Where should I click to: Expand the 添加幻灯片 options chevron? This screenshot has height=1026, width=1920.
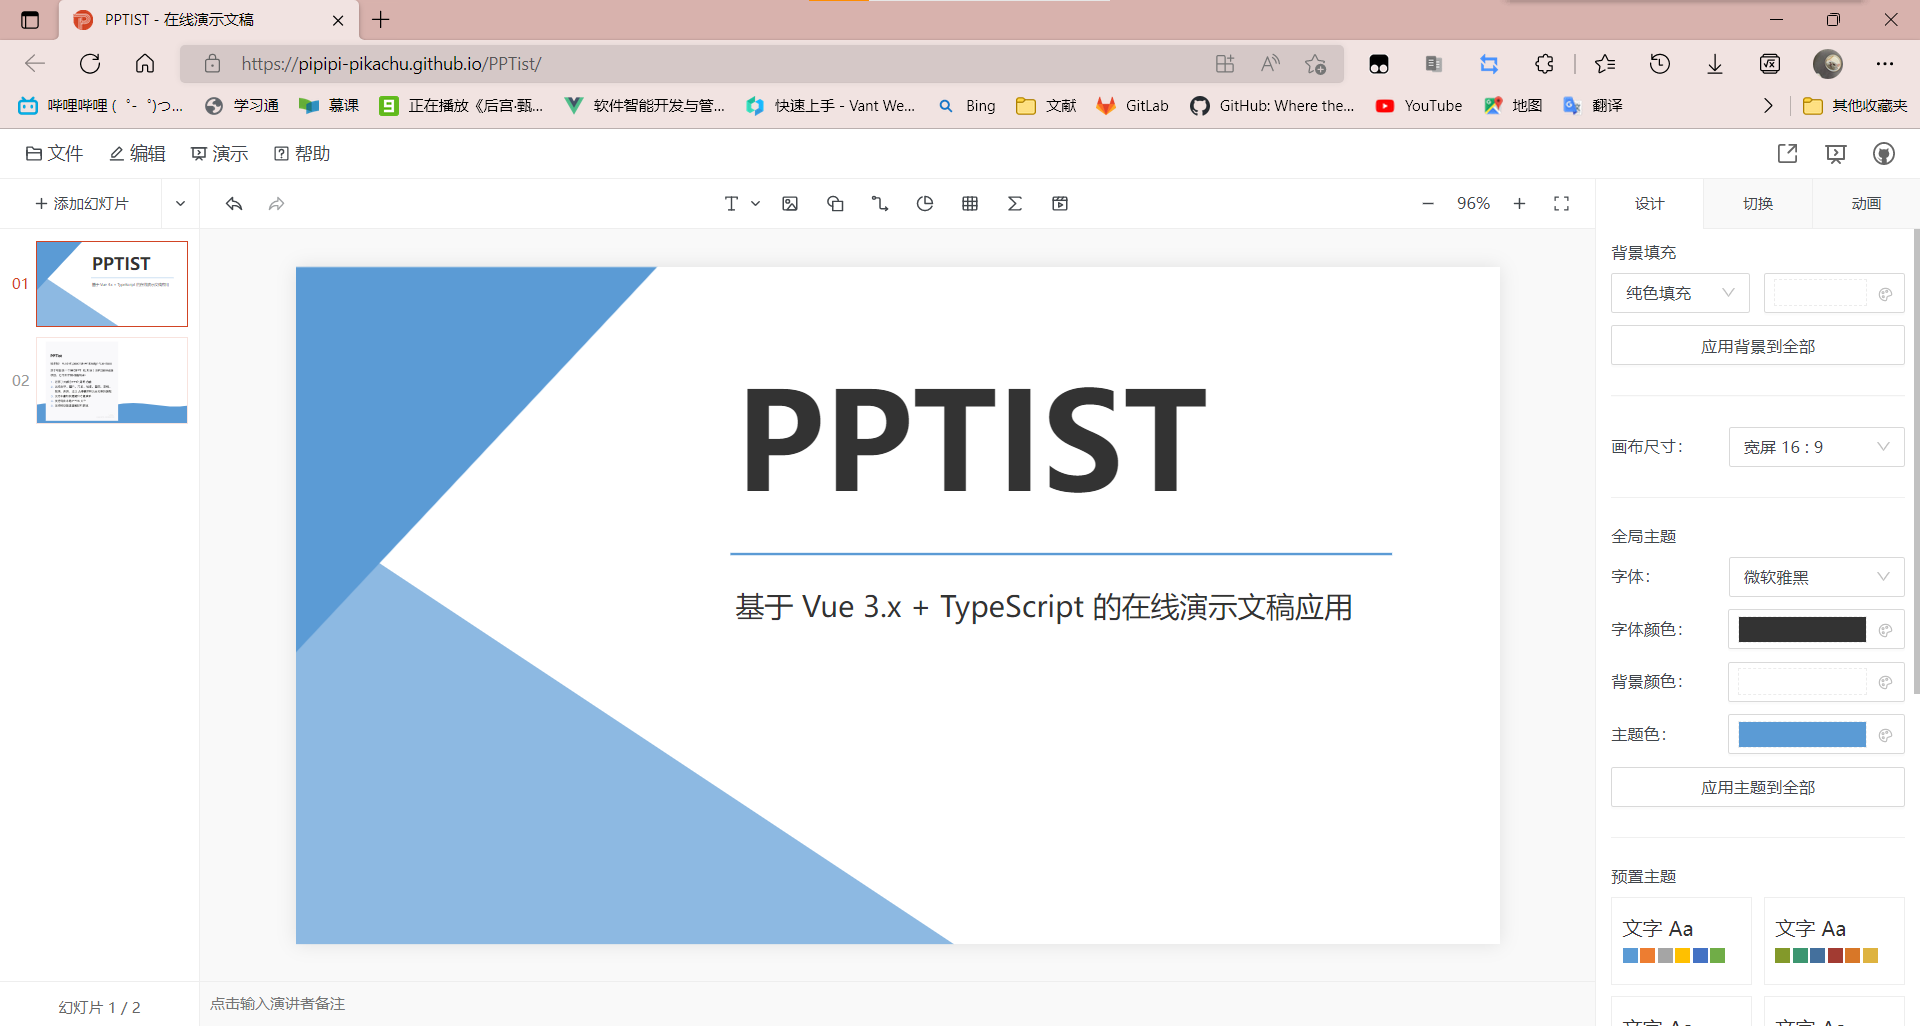pyautogui.click(x=179, y=203)
